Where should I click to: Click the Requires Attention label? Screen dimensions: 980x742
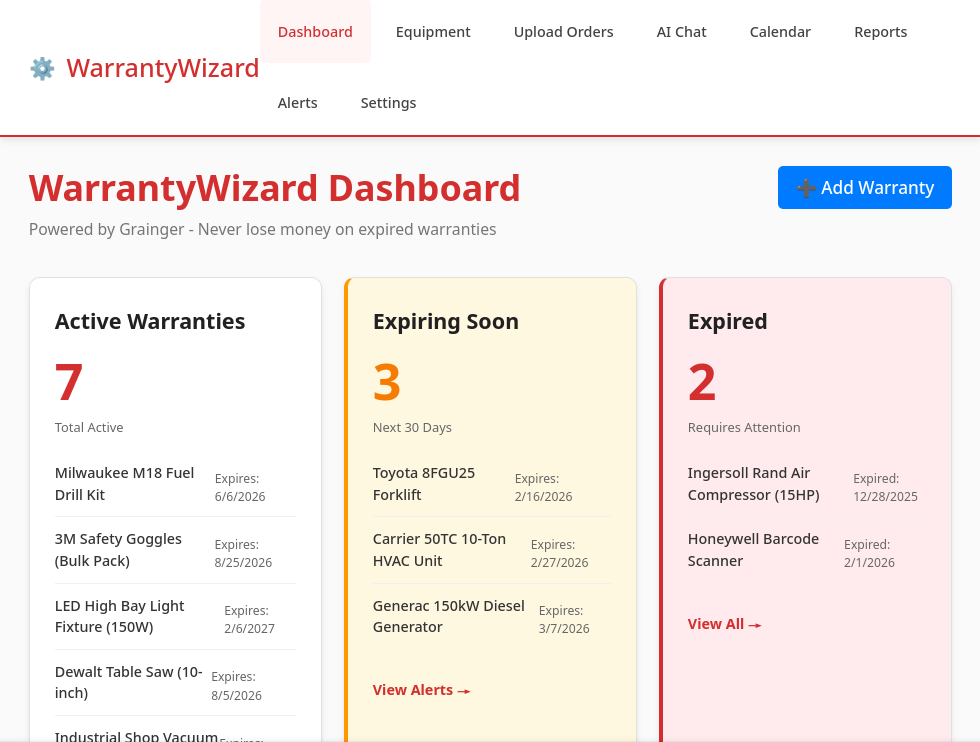744,428
